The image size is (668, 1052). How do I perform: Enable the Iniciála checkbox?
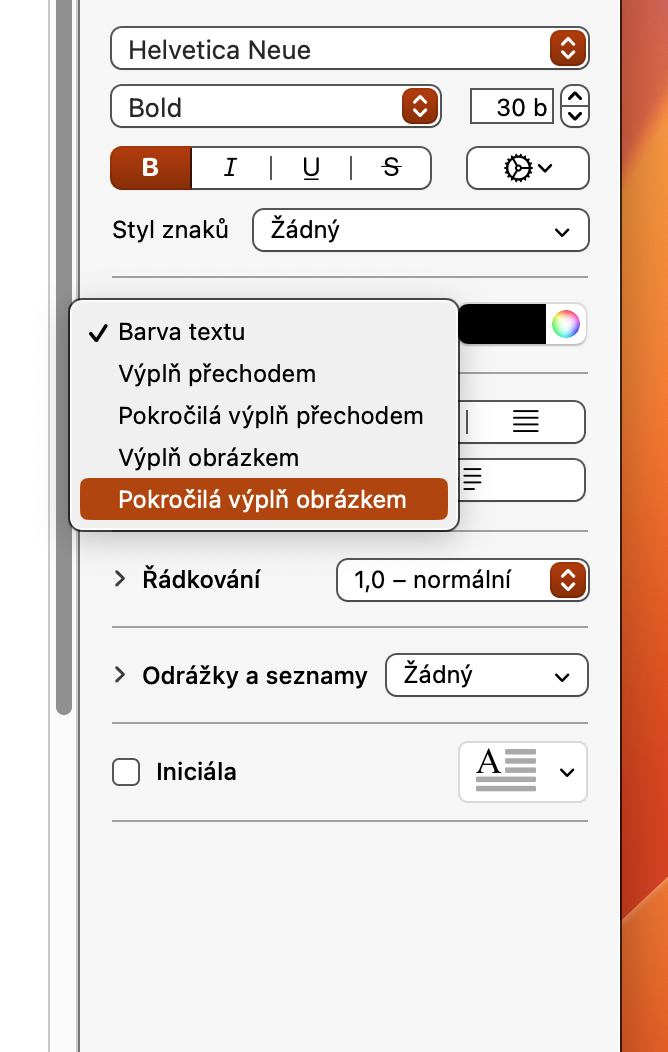[126, 772]
